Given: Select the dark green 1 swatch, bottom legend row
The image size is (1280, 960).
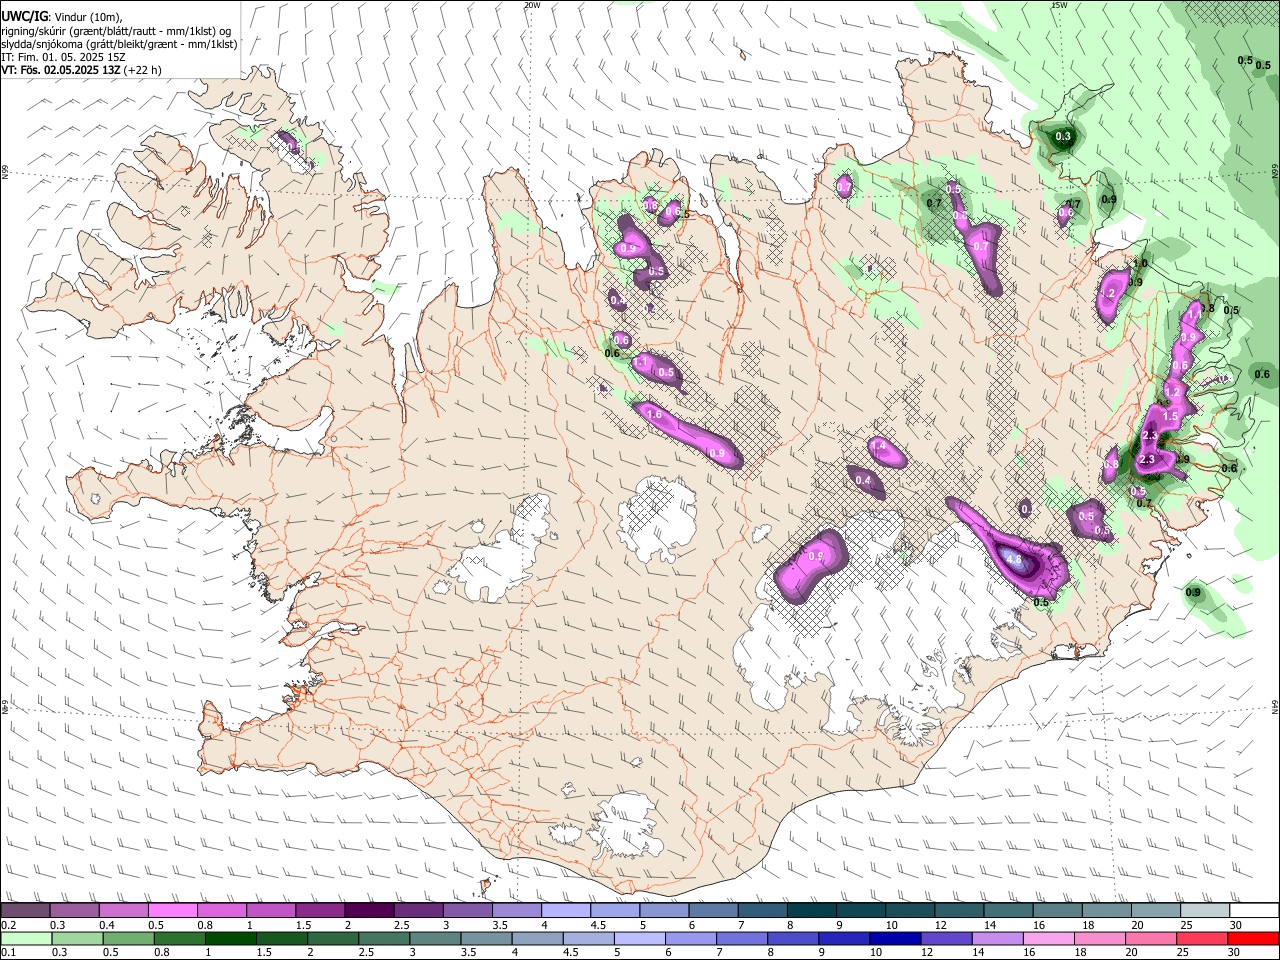Looking at the screenshot, I should pyautogui.click(x=230, y=938).
